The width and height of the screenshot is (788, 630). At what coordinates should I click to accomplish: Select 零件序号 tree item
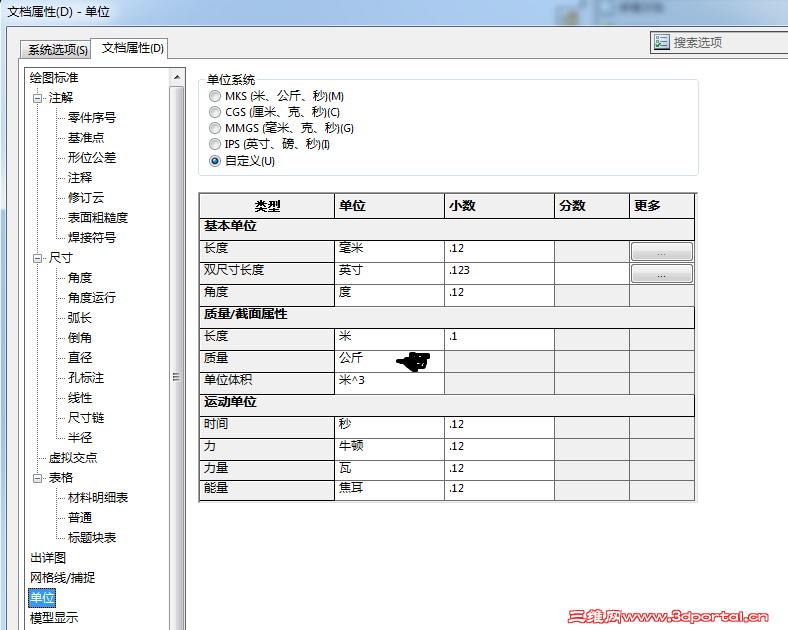[x=92, y=118]
